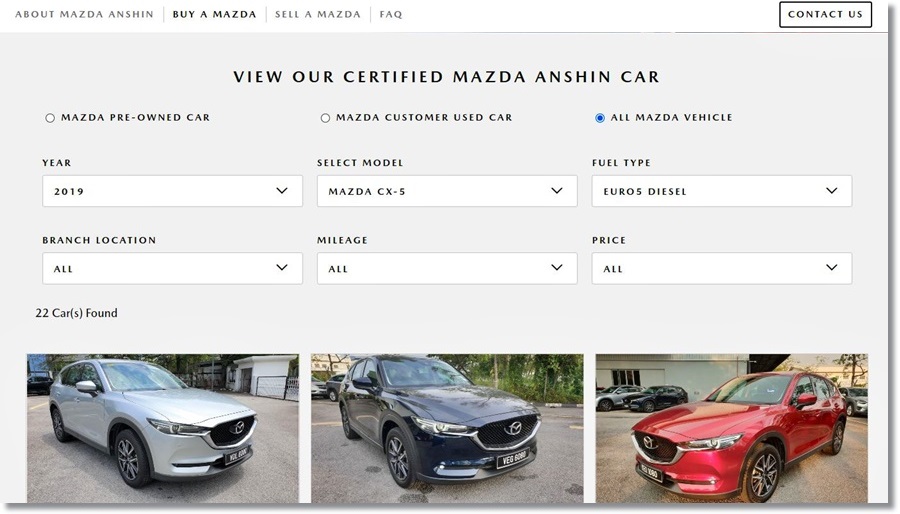Open the Fuel Type dropdown
900x514 pixels.
click(721, 191)
